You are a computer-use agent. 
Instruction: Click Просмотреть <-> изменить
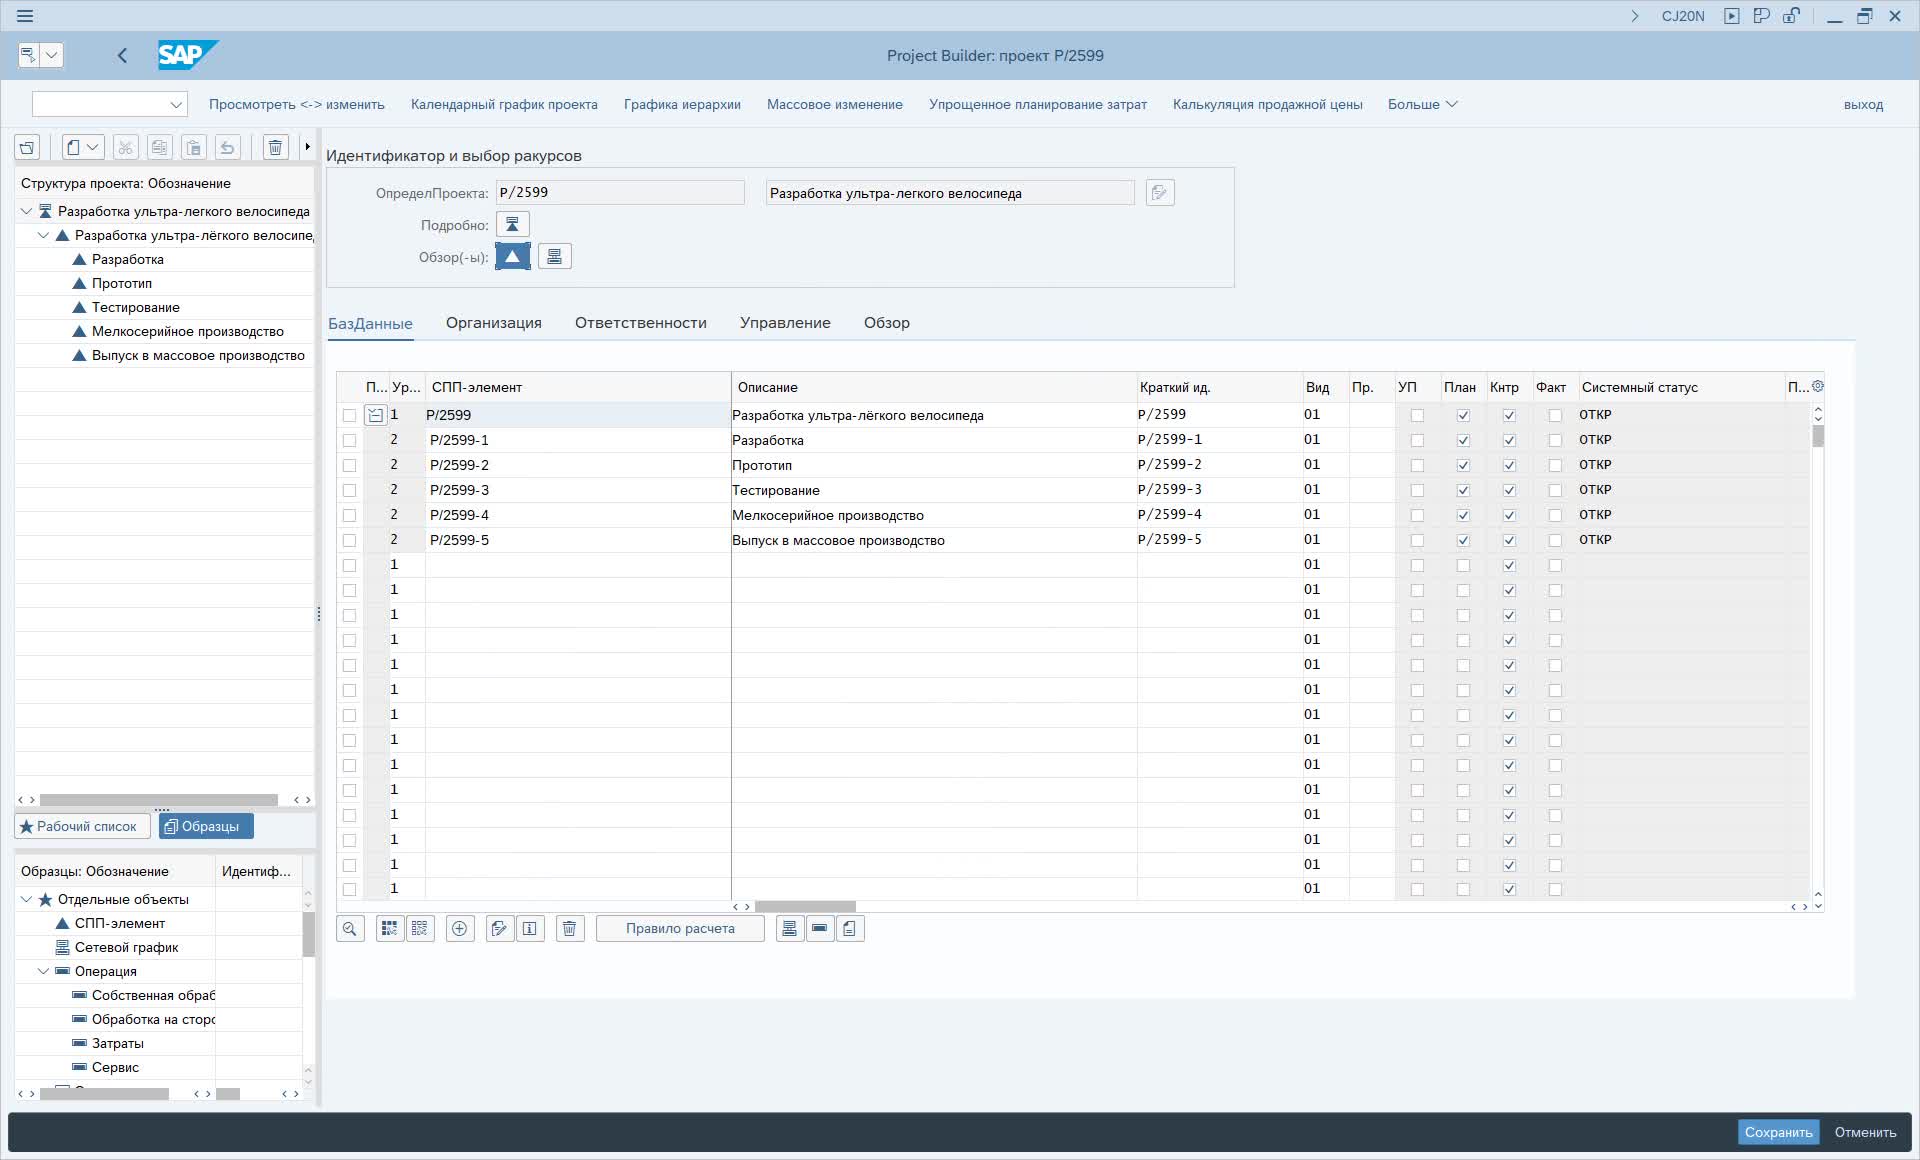pyautogui.click(x=297, y=104)
